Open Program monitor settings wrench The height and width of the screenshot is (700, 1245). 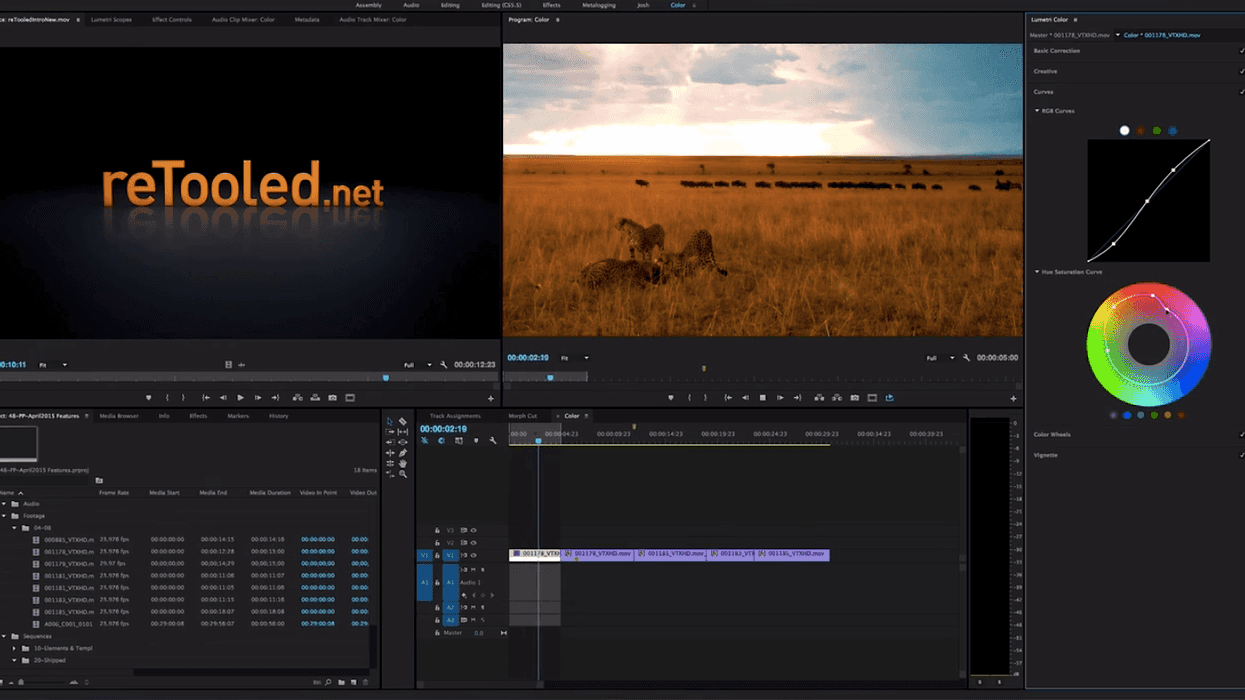[x=966, y=358]
